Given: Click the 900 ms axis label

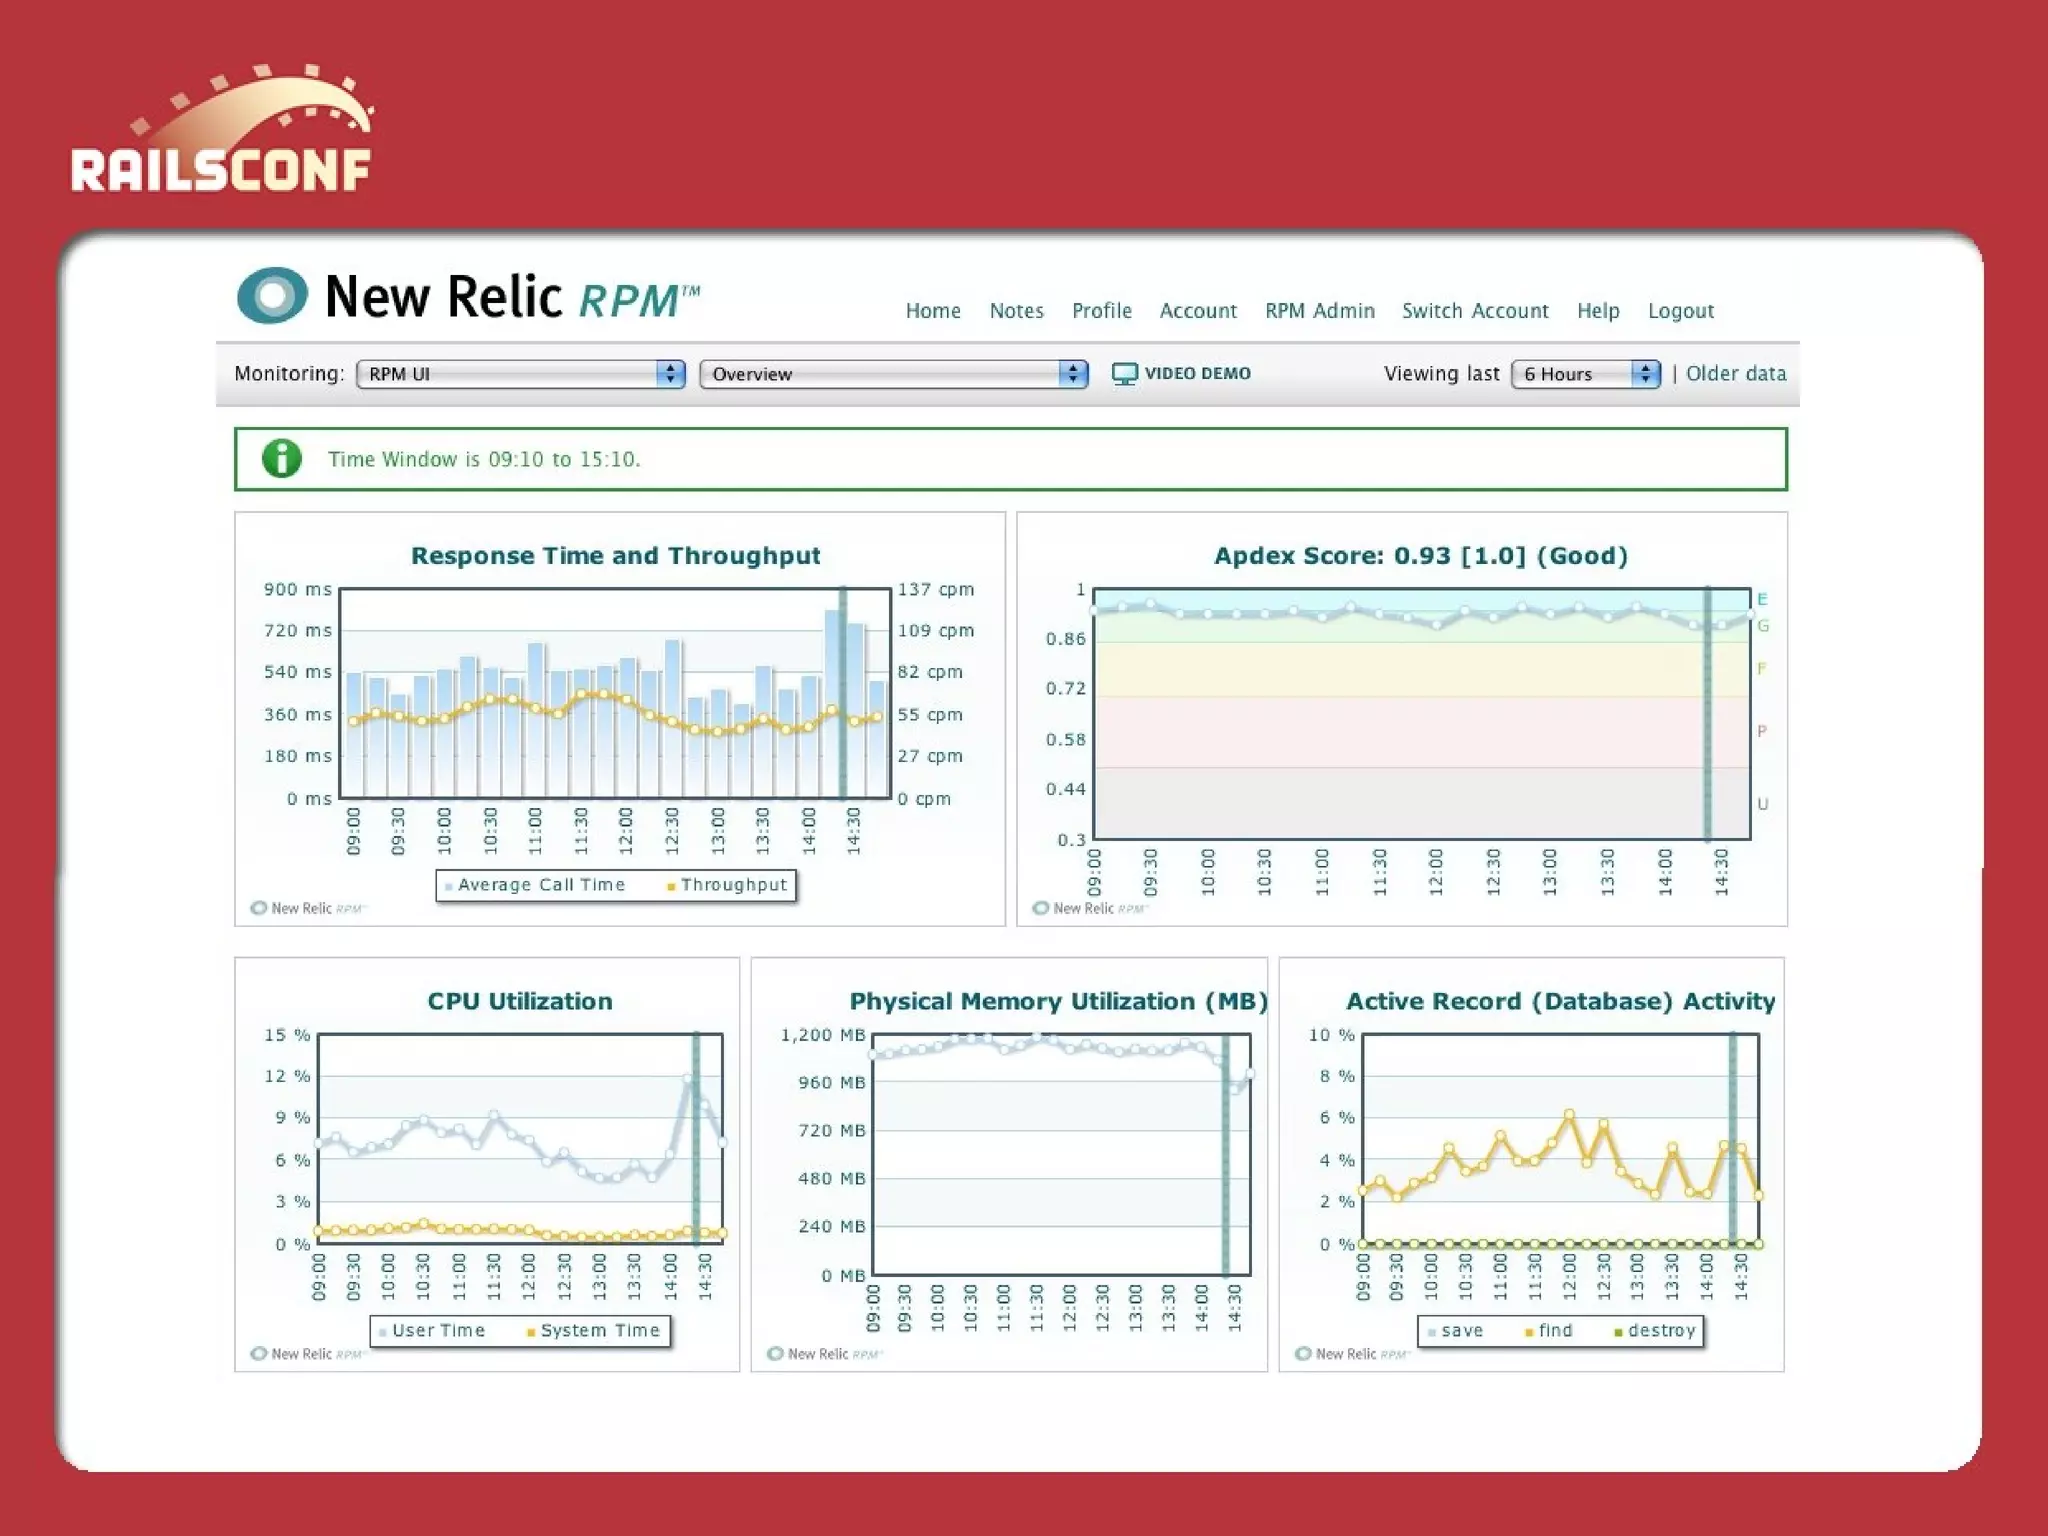Looking at the screenshot, I should tap(297, 590).
